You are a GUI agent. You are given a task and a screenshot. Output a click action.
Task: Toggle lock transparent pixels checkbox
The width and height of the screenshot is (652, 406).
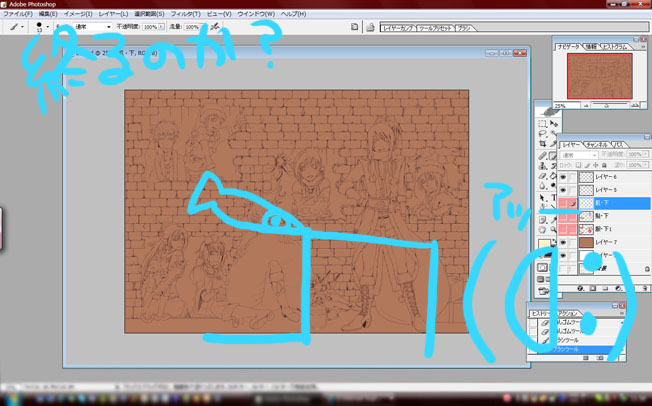(x=579, y=165)
